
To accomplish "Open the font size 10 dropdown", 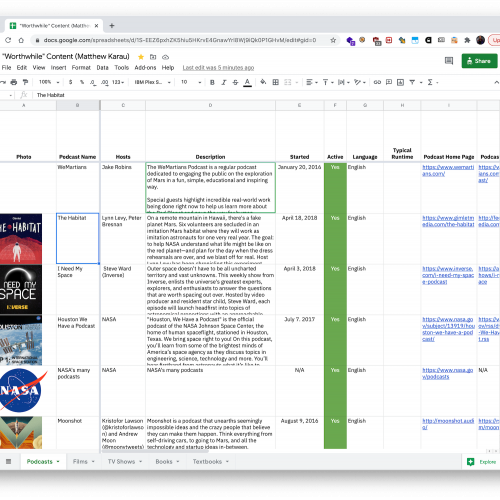I will click(x=191, y=82).
